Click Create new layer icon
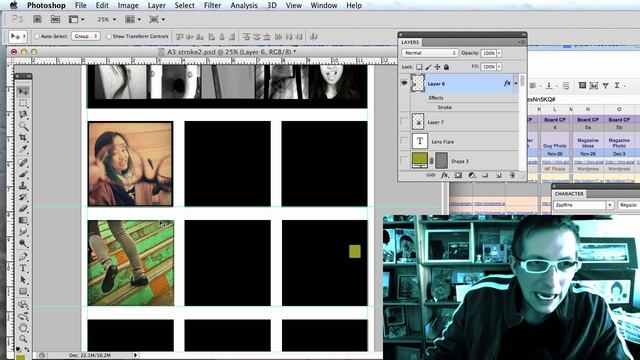Screen dimensions: 640x360 tap(499, 175)
